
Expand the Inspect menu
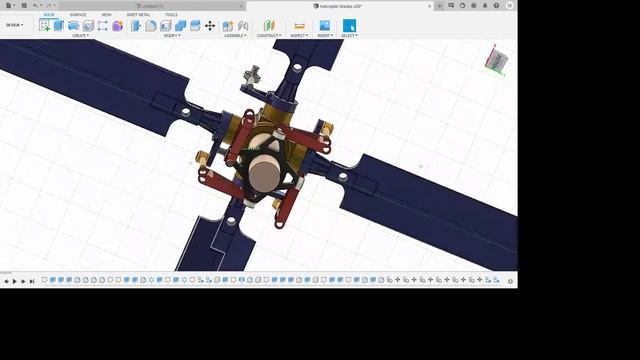tap(299, 36)
